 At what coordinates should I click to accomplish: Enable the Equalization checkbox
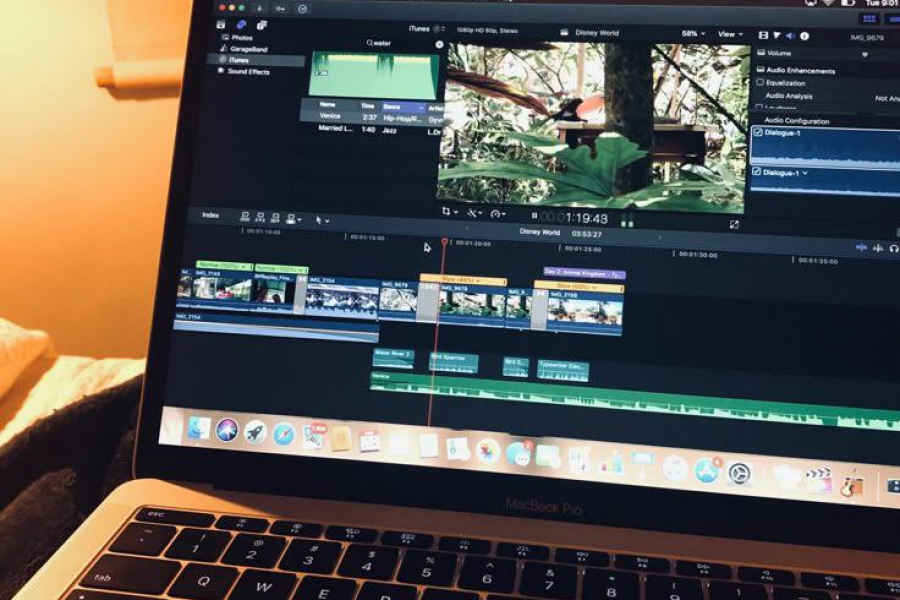pos(760,82)
